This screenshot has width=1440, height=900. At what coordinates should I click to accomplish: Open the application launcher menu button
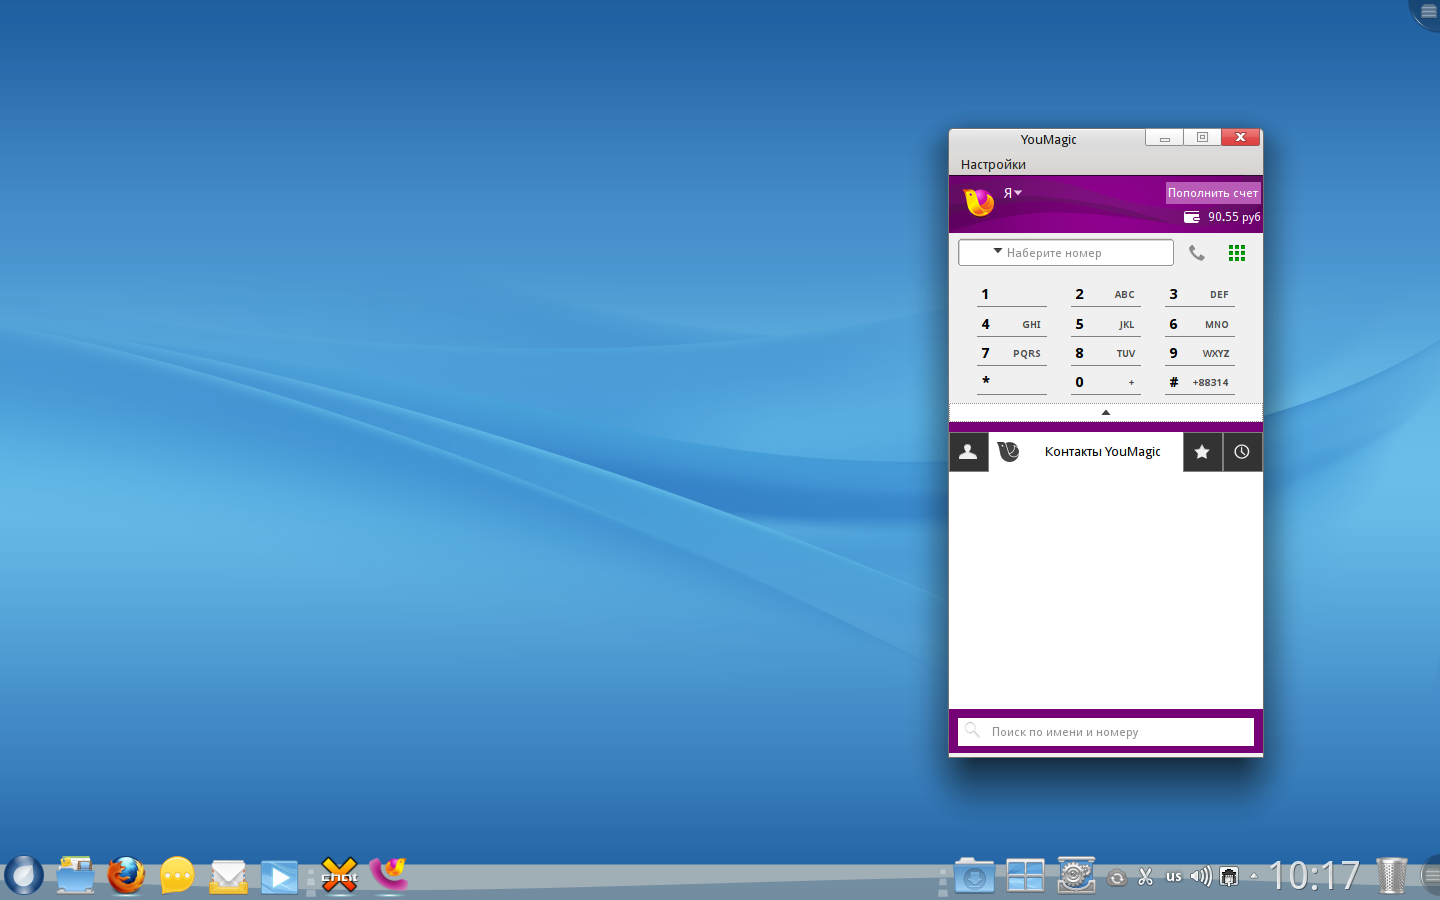(x=23, y=876)
